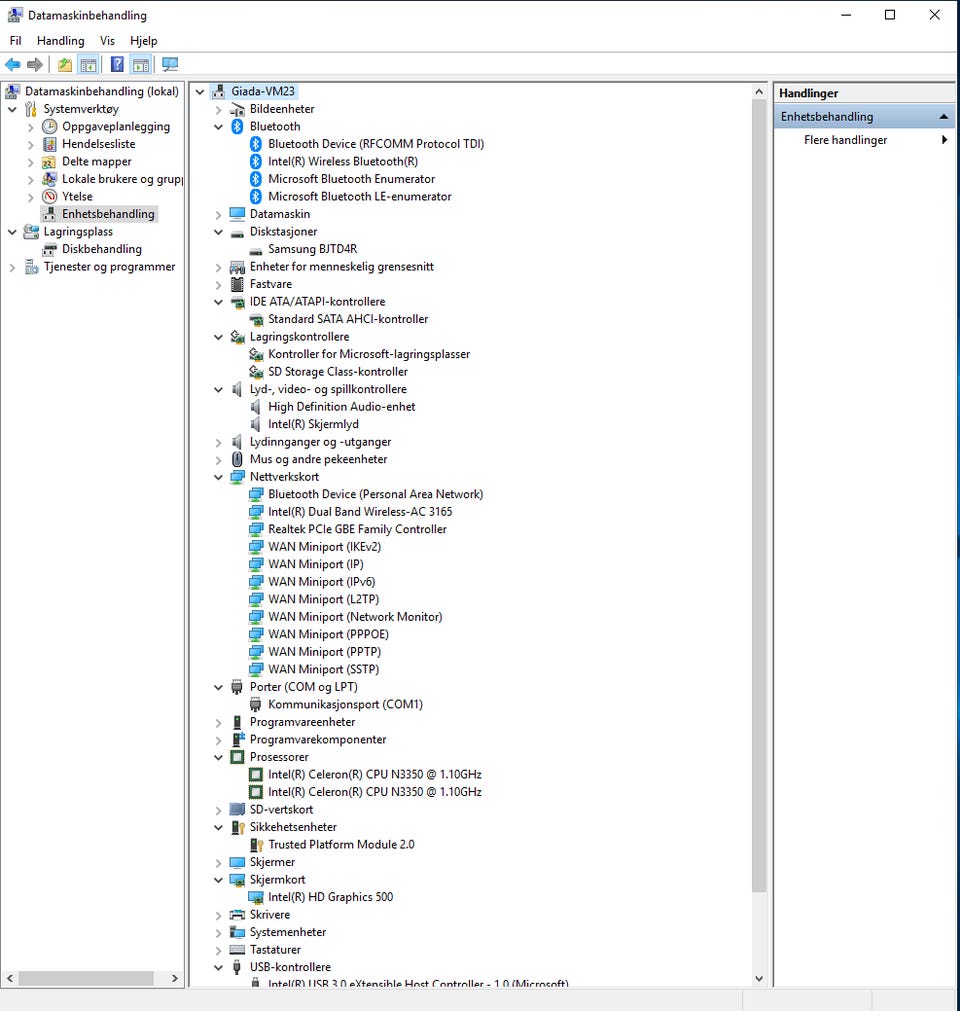Image resolution: width=960 pixels, height=1011 pixels.
Task: Click the Trusted Platform Module 2.0 icon
Action: point(256,845)
